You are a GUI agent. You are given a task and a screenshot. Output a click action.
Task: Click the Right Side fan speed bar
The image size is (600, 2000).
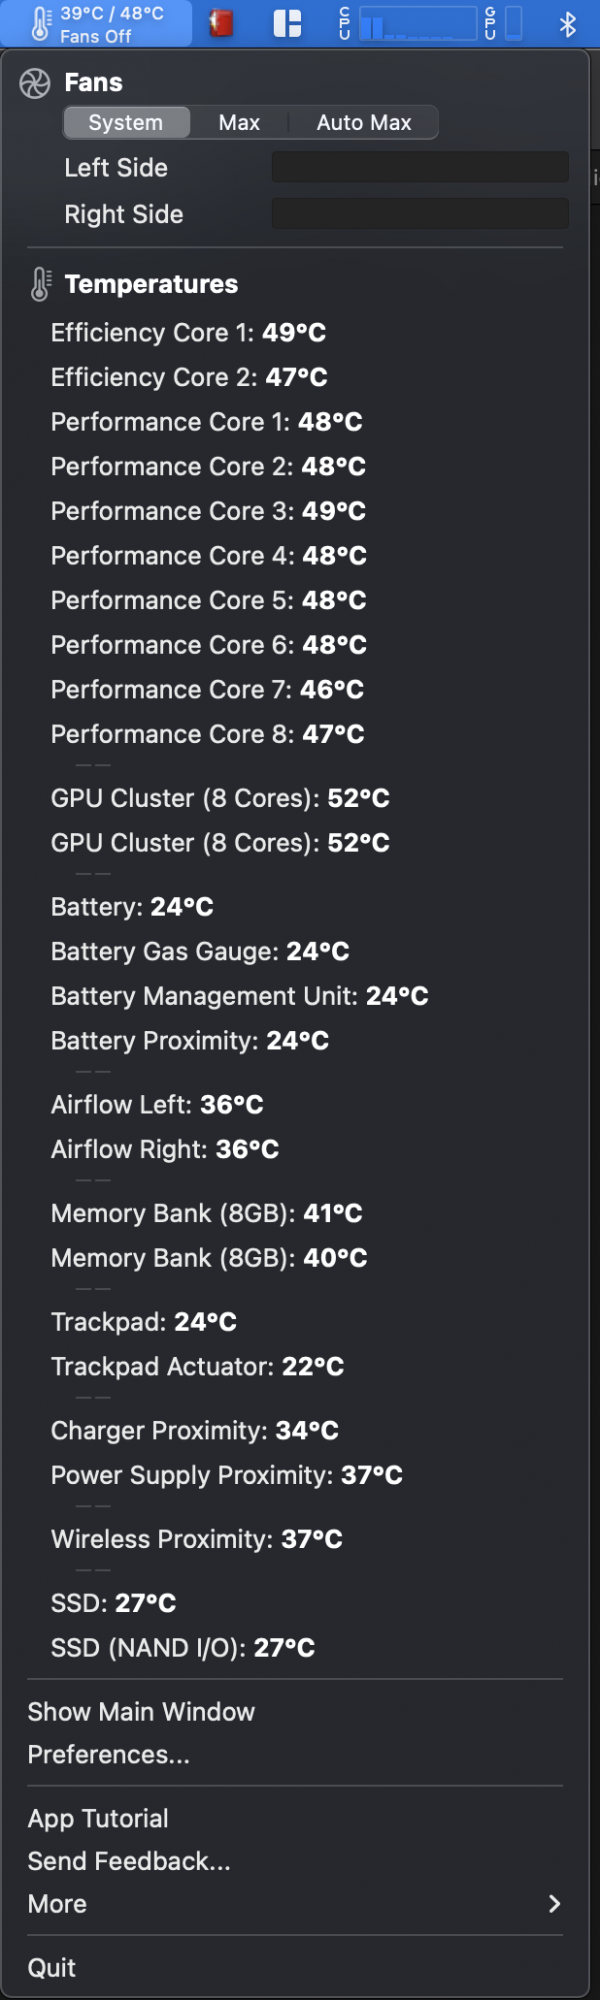tap(420, 214)
